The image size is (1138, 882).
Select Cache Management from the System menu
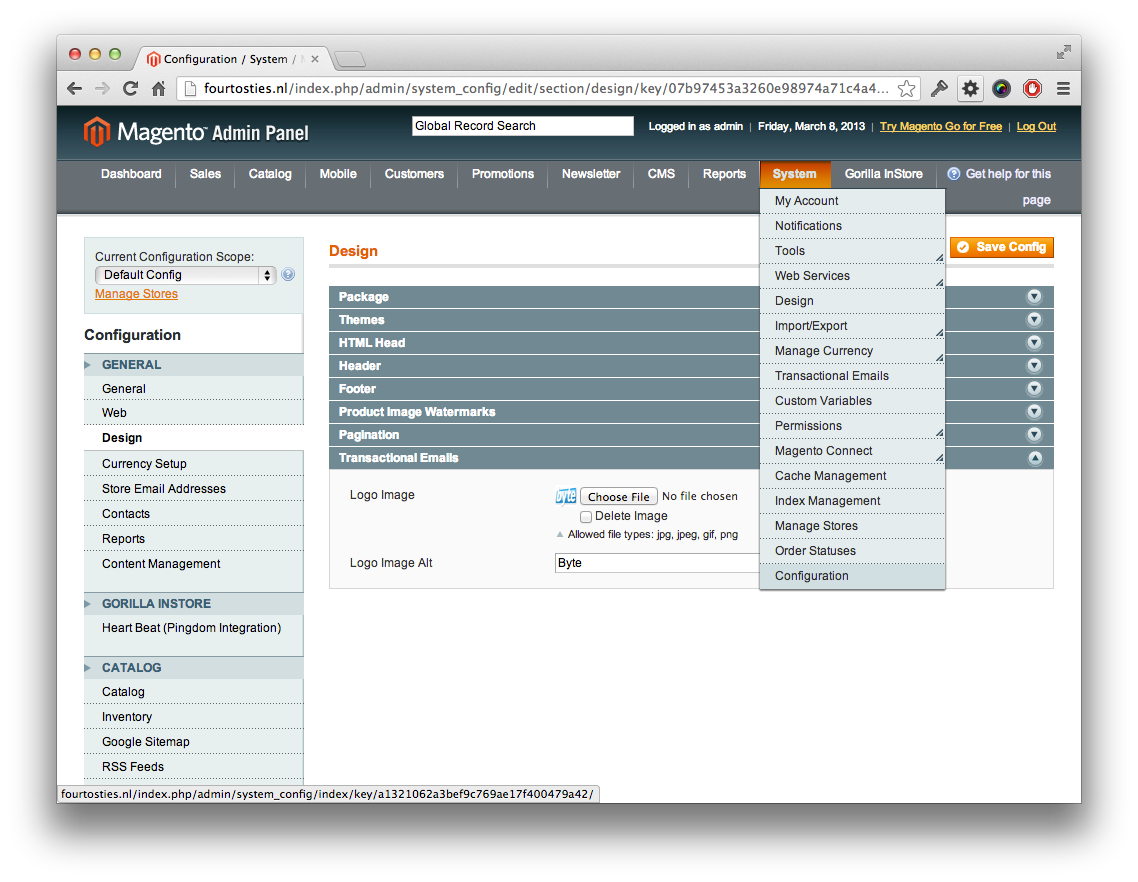(x=828, y=476)
